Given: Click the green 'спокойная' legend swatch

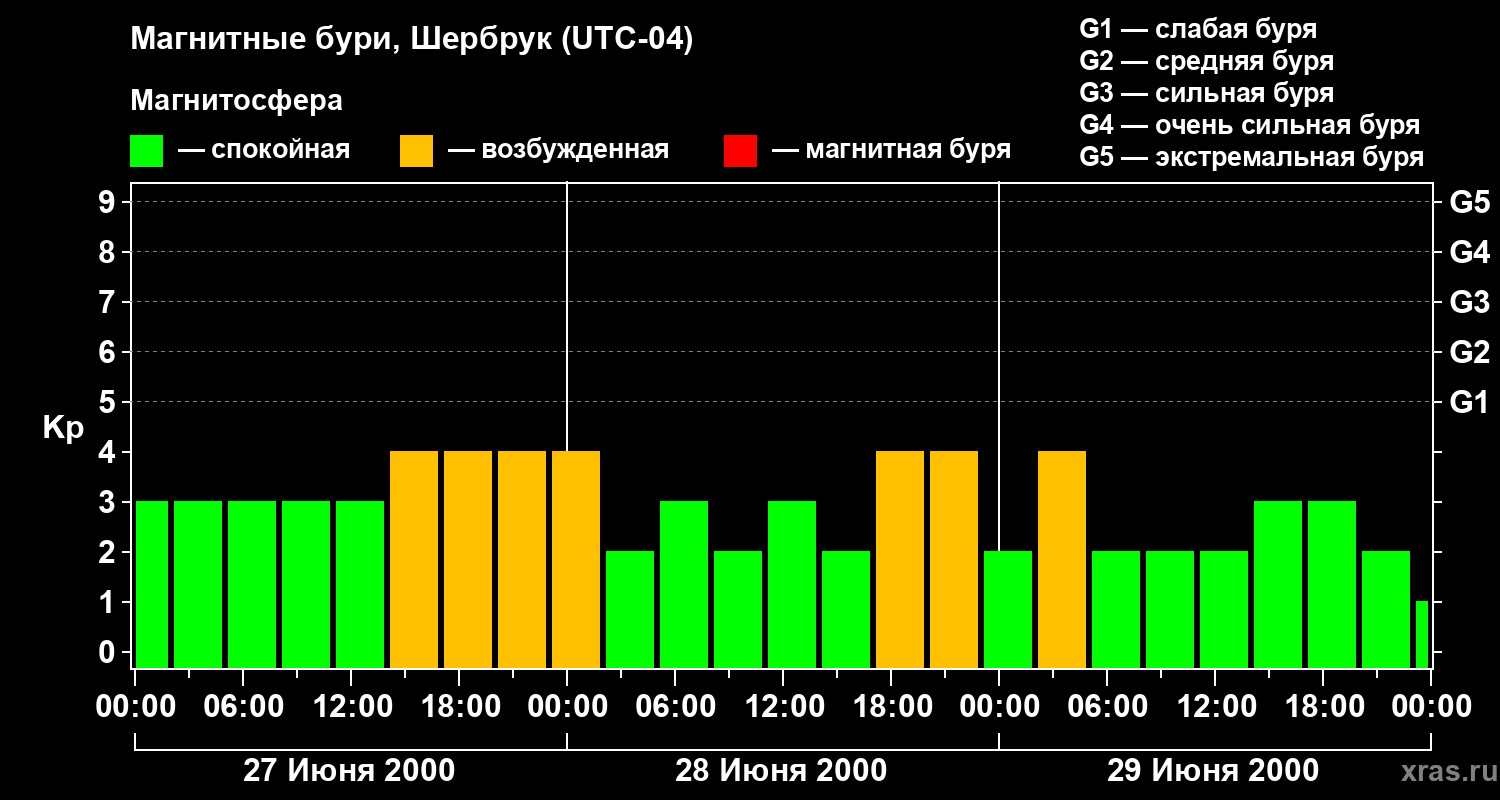Looking at the screenshot, I should pyautogui.click(x=146, y=151).
